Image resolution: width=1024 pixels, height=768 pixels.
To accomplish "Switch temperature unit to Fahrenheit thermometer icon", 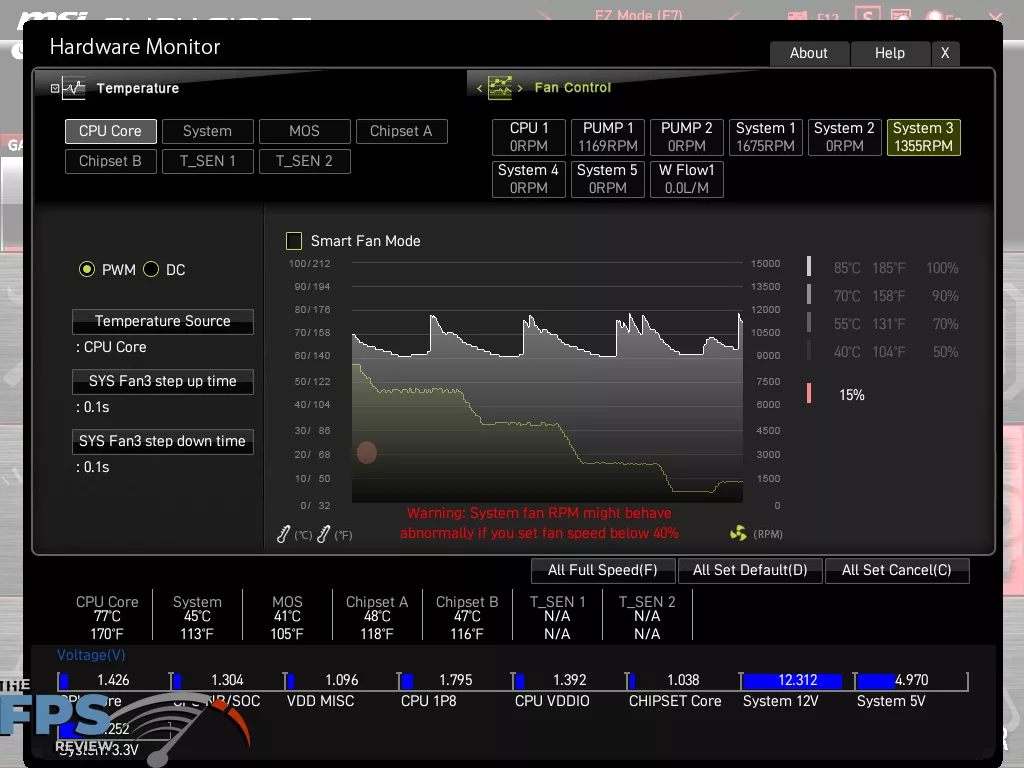I will (x=323, y=534).
